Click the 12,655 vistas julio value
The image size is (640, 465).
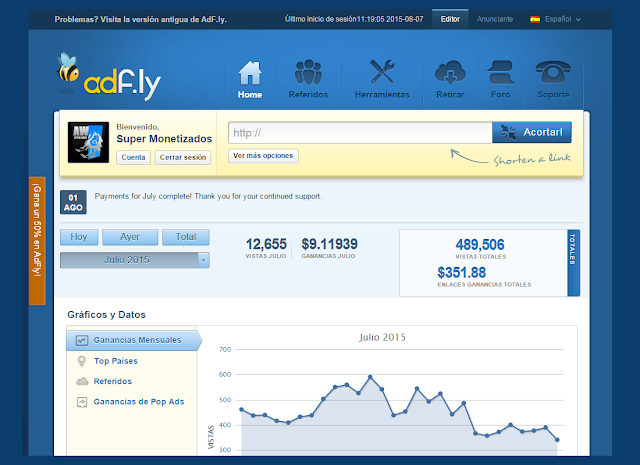266,244
